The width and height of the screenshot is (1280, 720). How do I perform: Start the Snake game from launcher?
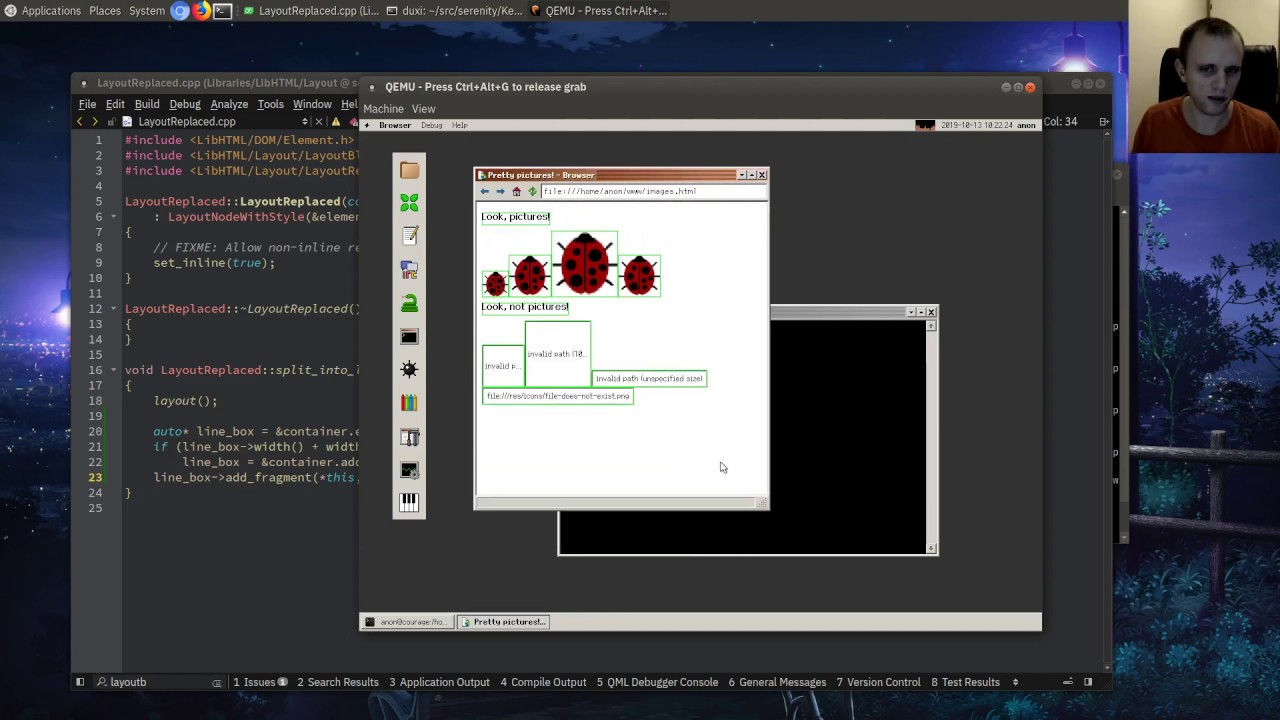pos(409,303)
